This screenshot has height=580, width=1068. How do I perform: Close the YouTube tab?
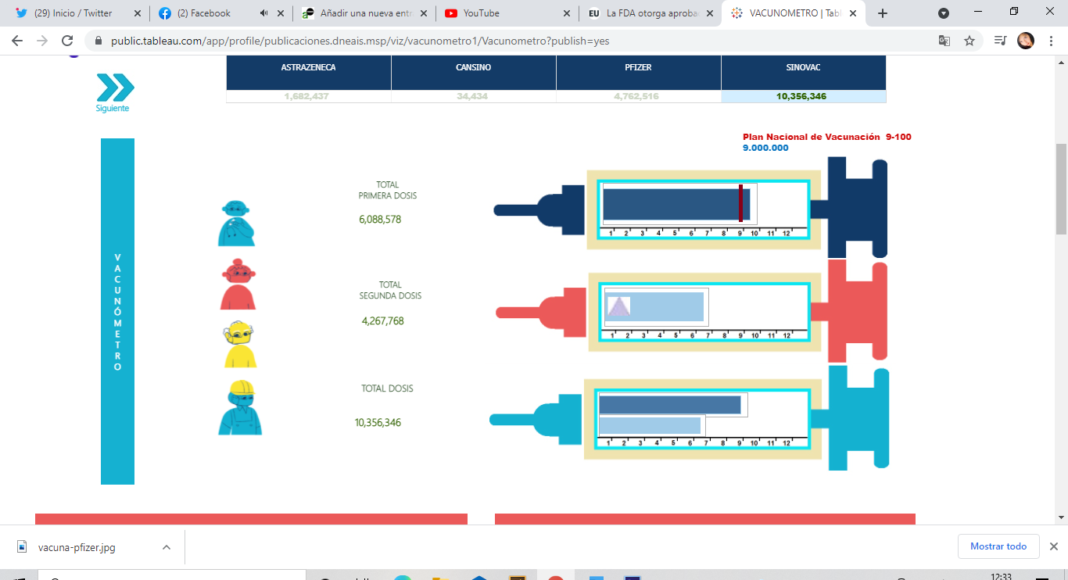point(566,13)
